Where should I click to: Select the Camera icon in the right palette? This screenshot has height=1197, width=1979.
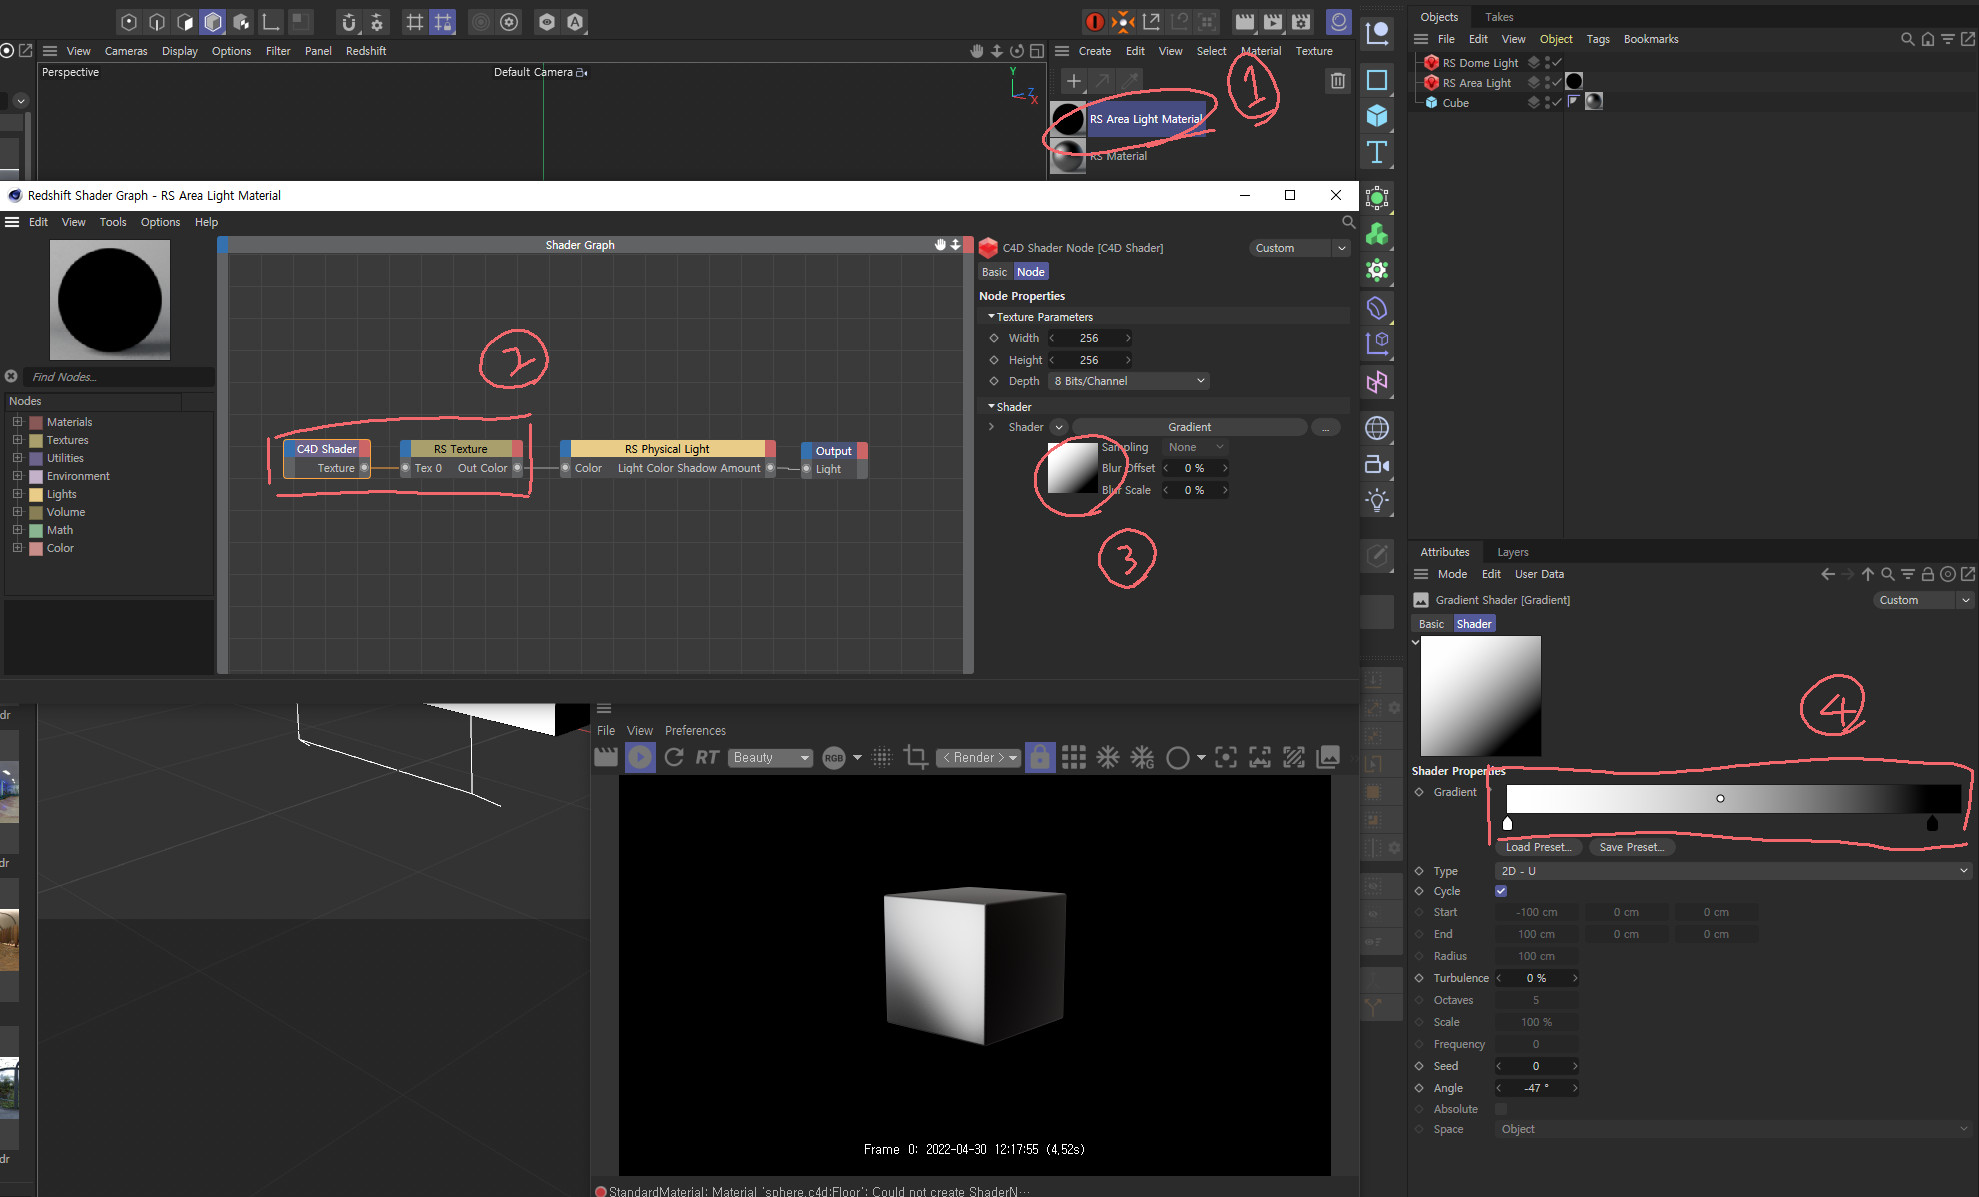click(1377, 464)
